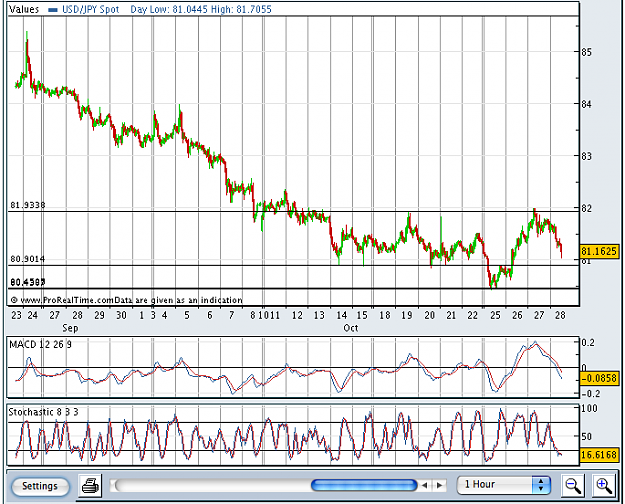Viewport: 625px width, 504px height.
Task: Click the 83 price axis label
Action: click(x=586, y=156)
